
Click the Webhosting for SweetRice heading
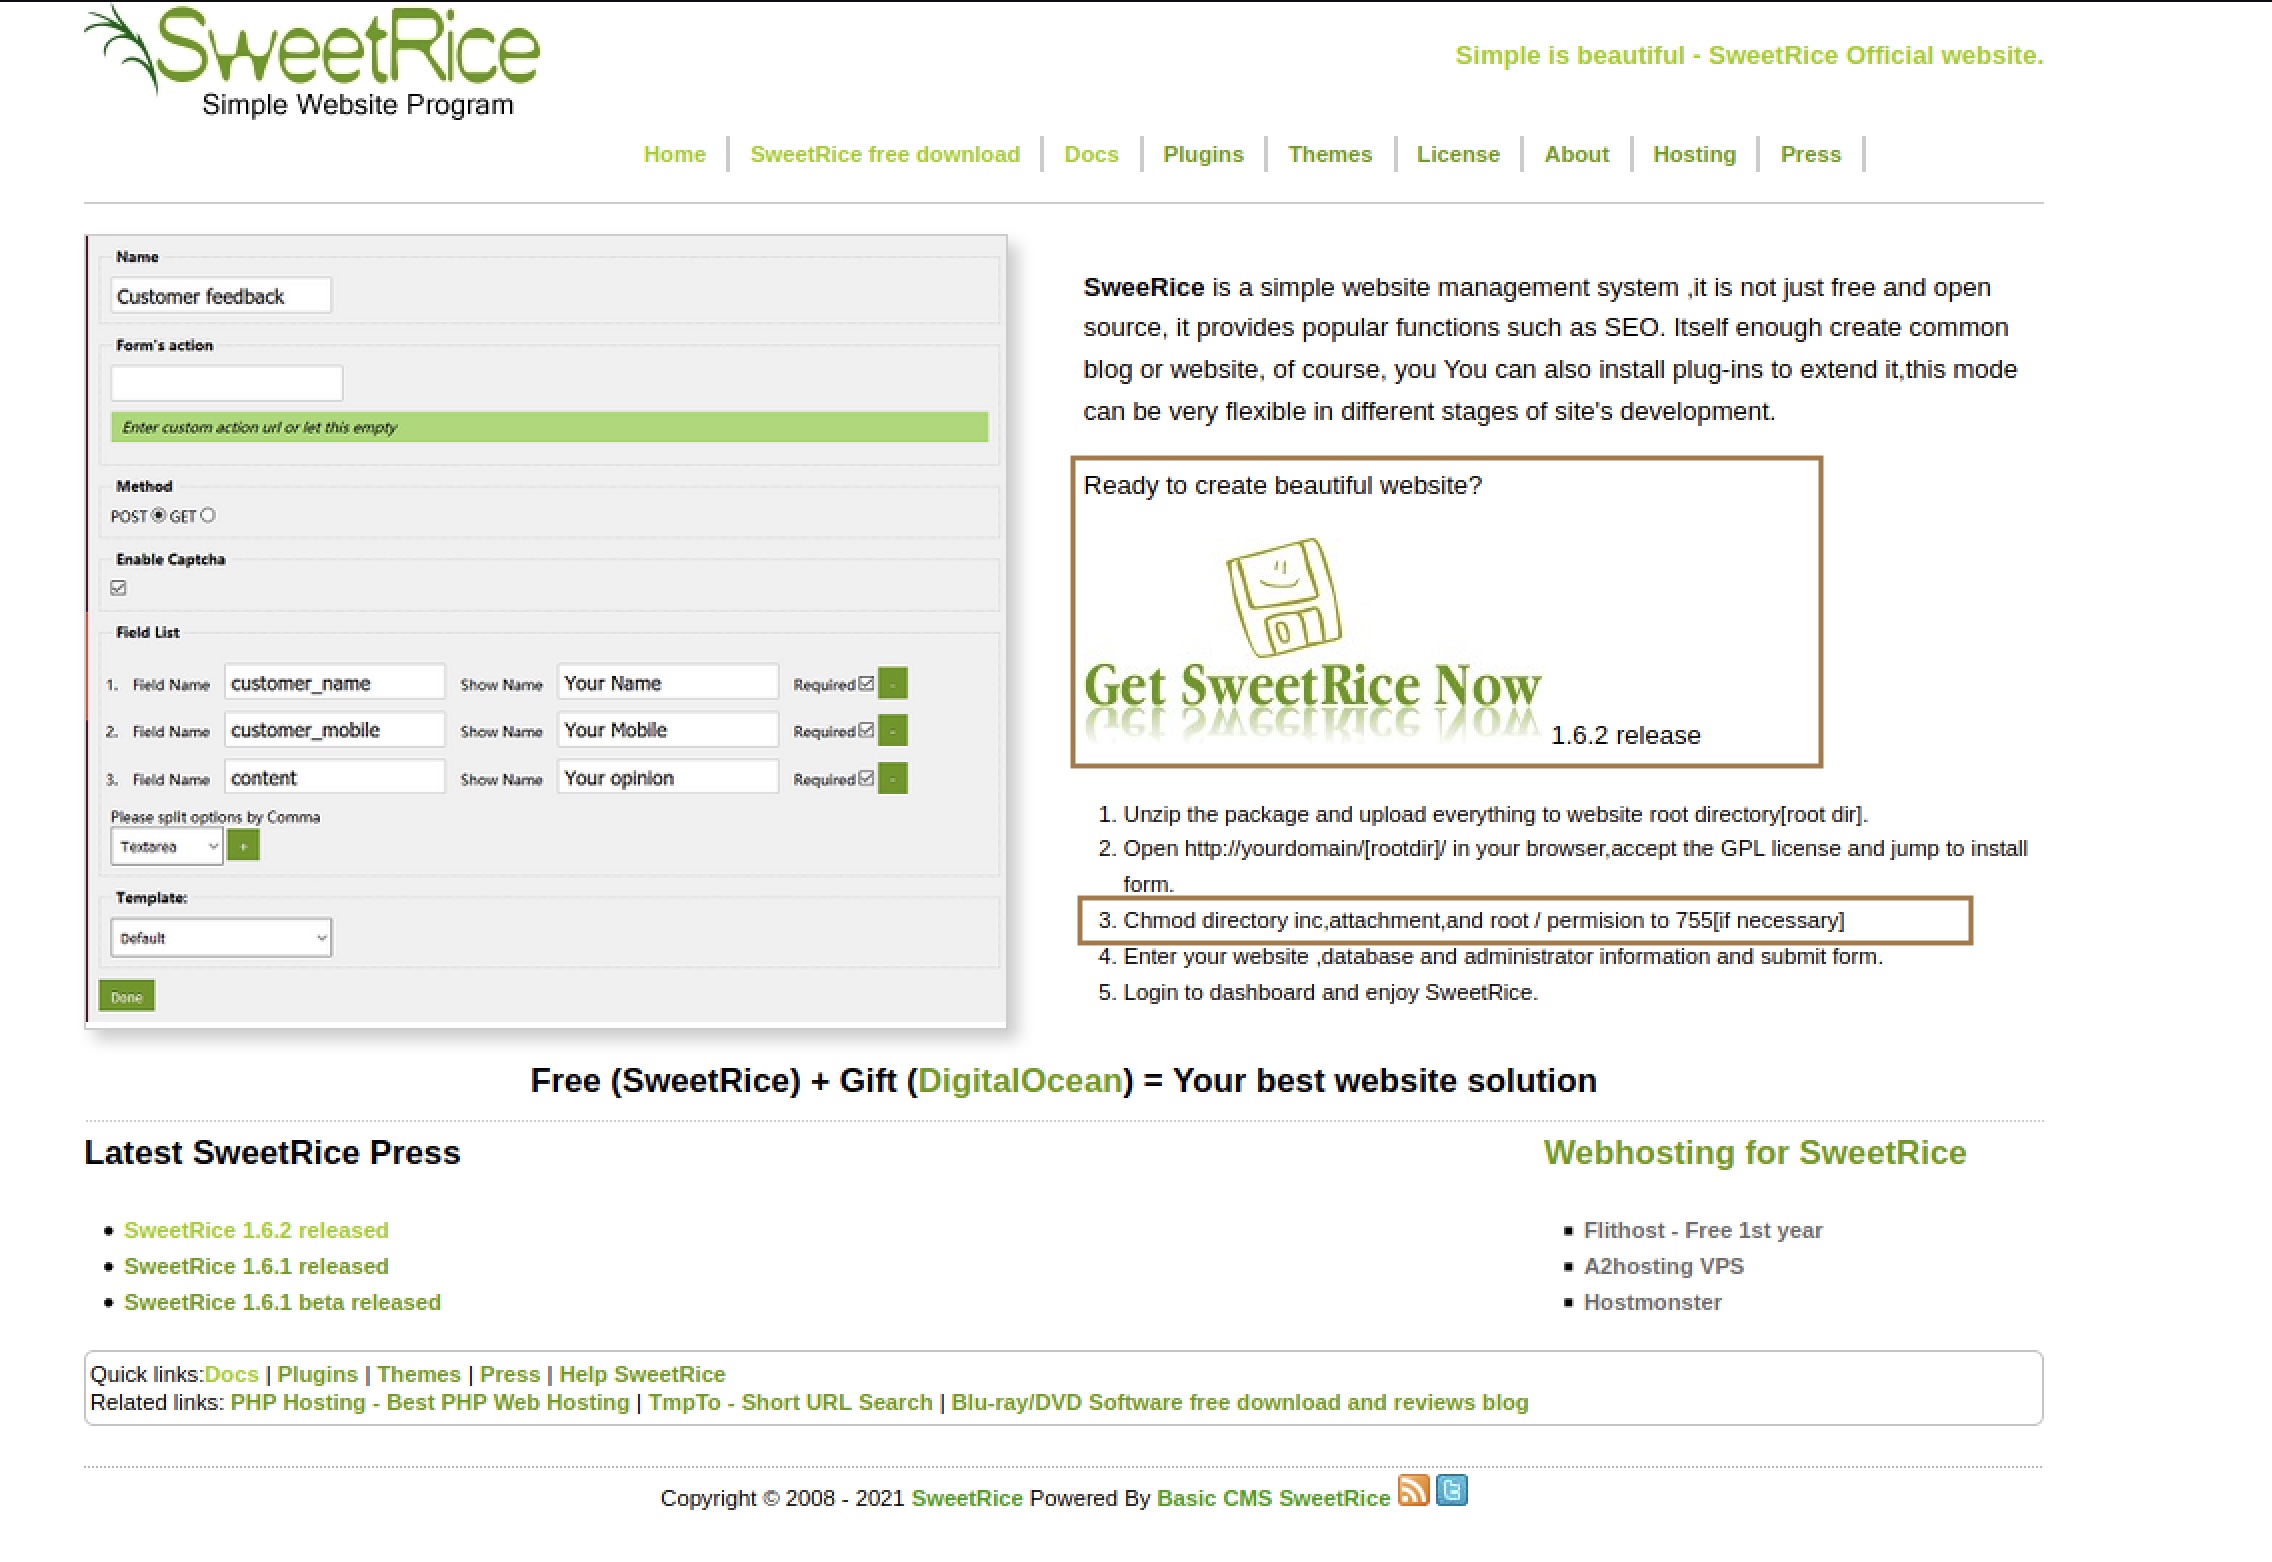(1755, 1152)
